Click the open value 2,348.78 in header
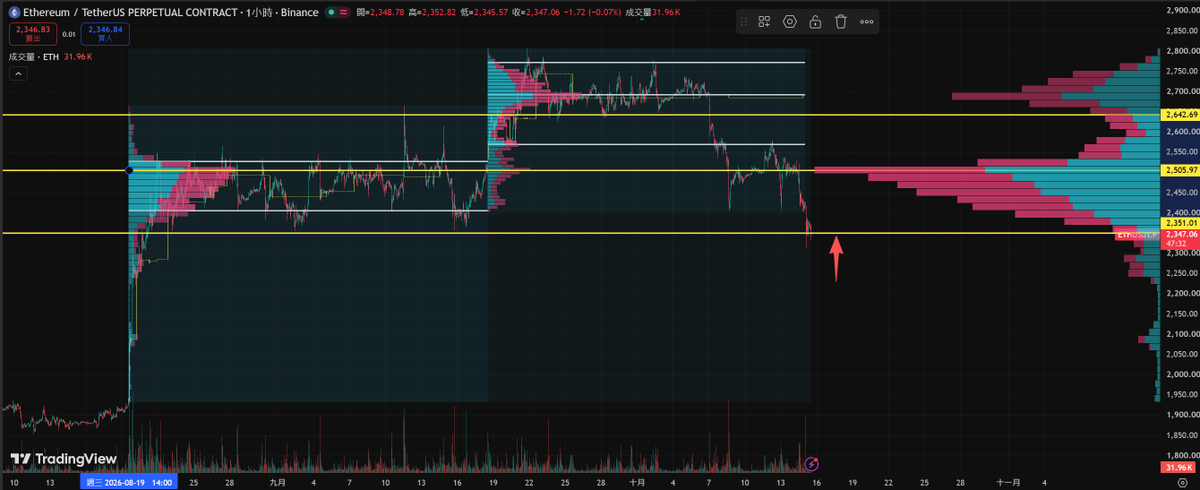1200x490 pixels. 387,12
